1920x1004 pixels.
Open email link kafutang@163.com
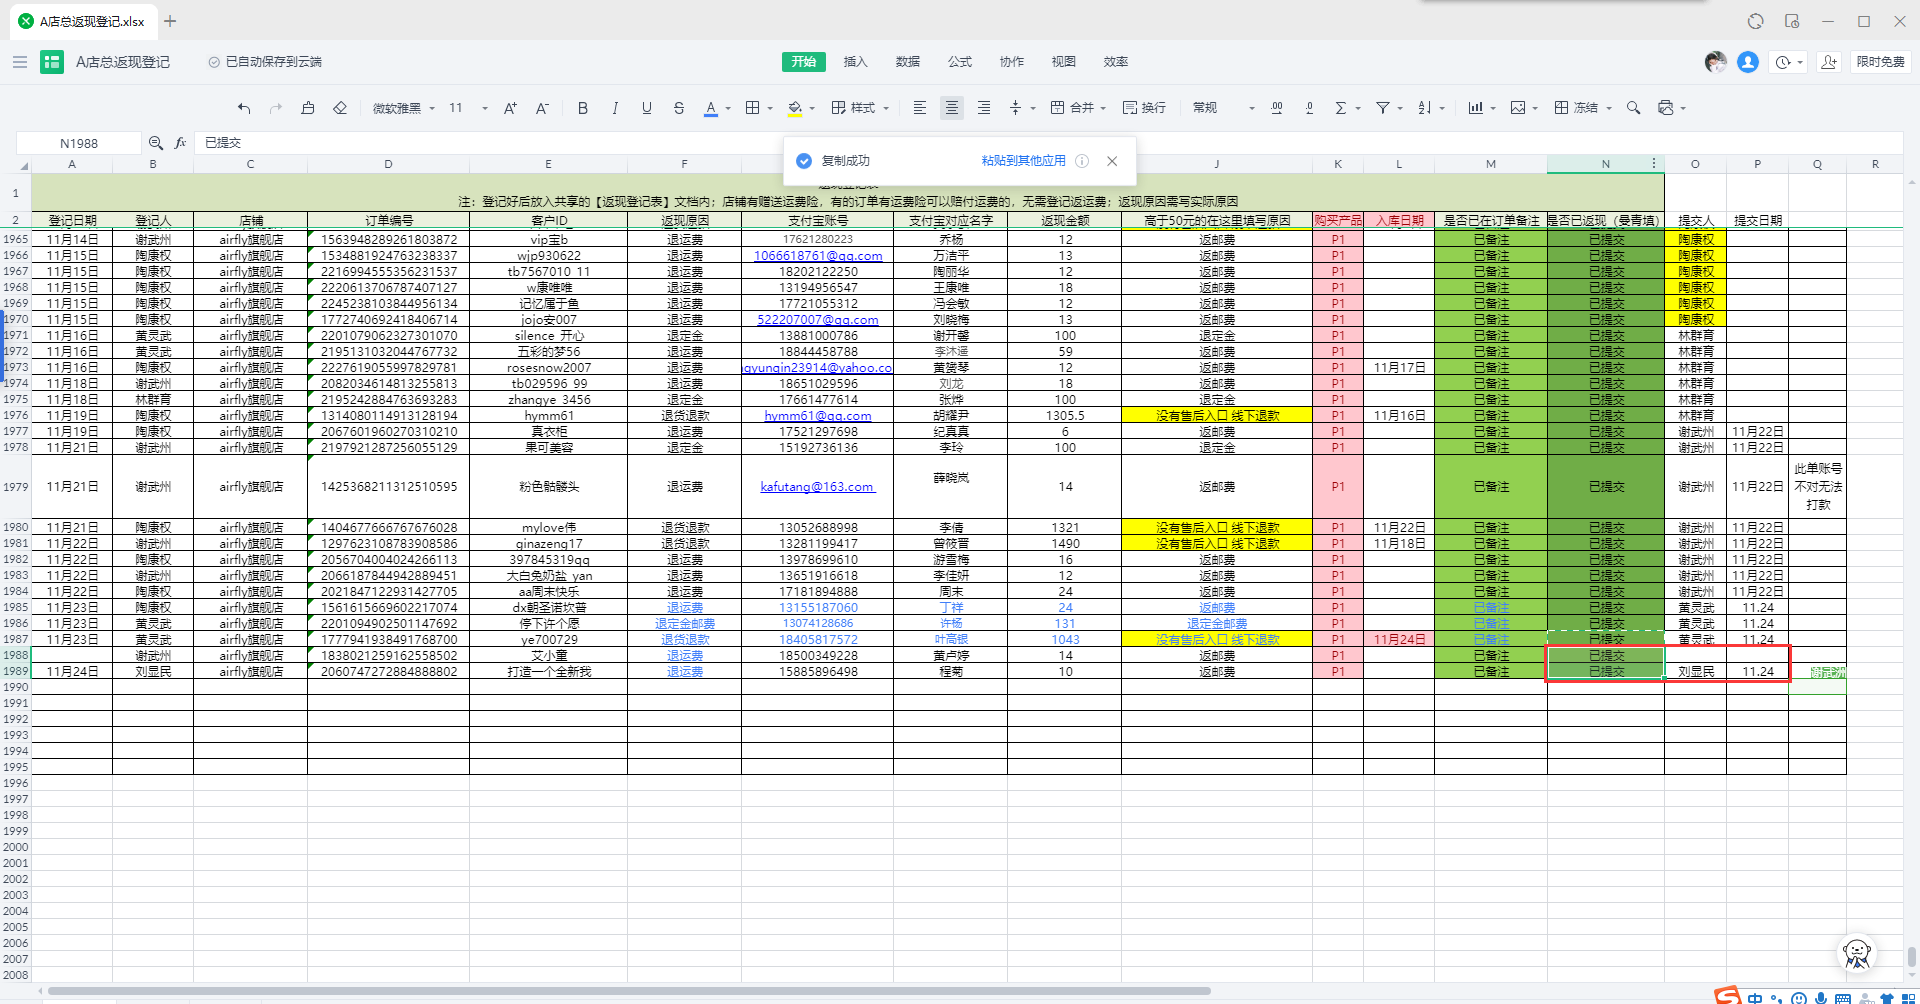(817, 487)
